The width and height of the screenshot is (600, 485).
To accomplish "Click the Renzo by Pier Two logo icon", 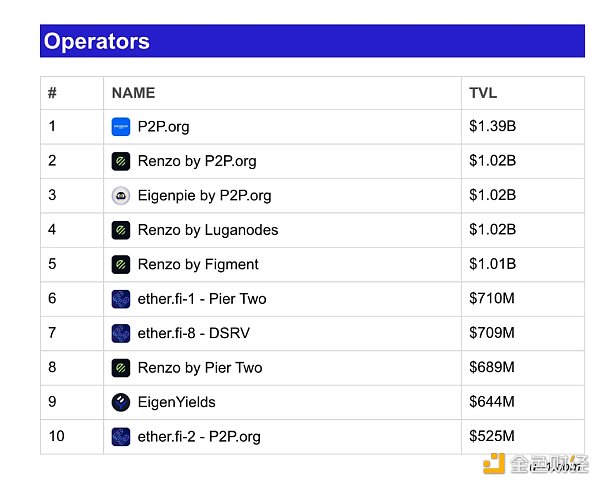I will [x=121, y=368].
